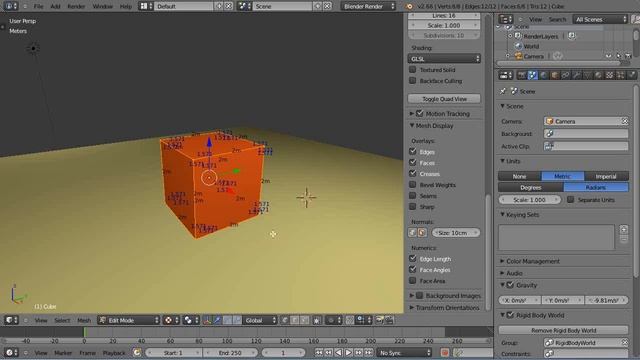Open the Physics tab icon
The height and width of the screenshot is (360, 640).
(x=631, y=75)
